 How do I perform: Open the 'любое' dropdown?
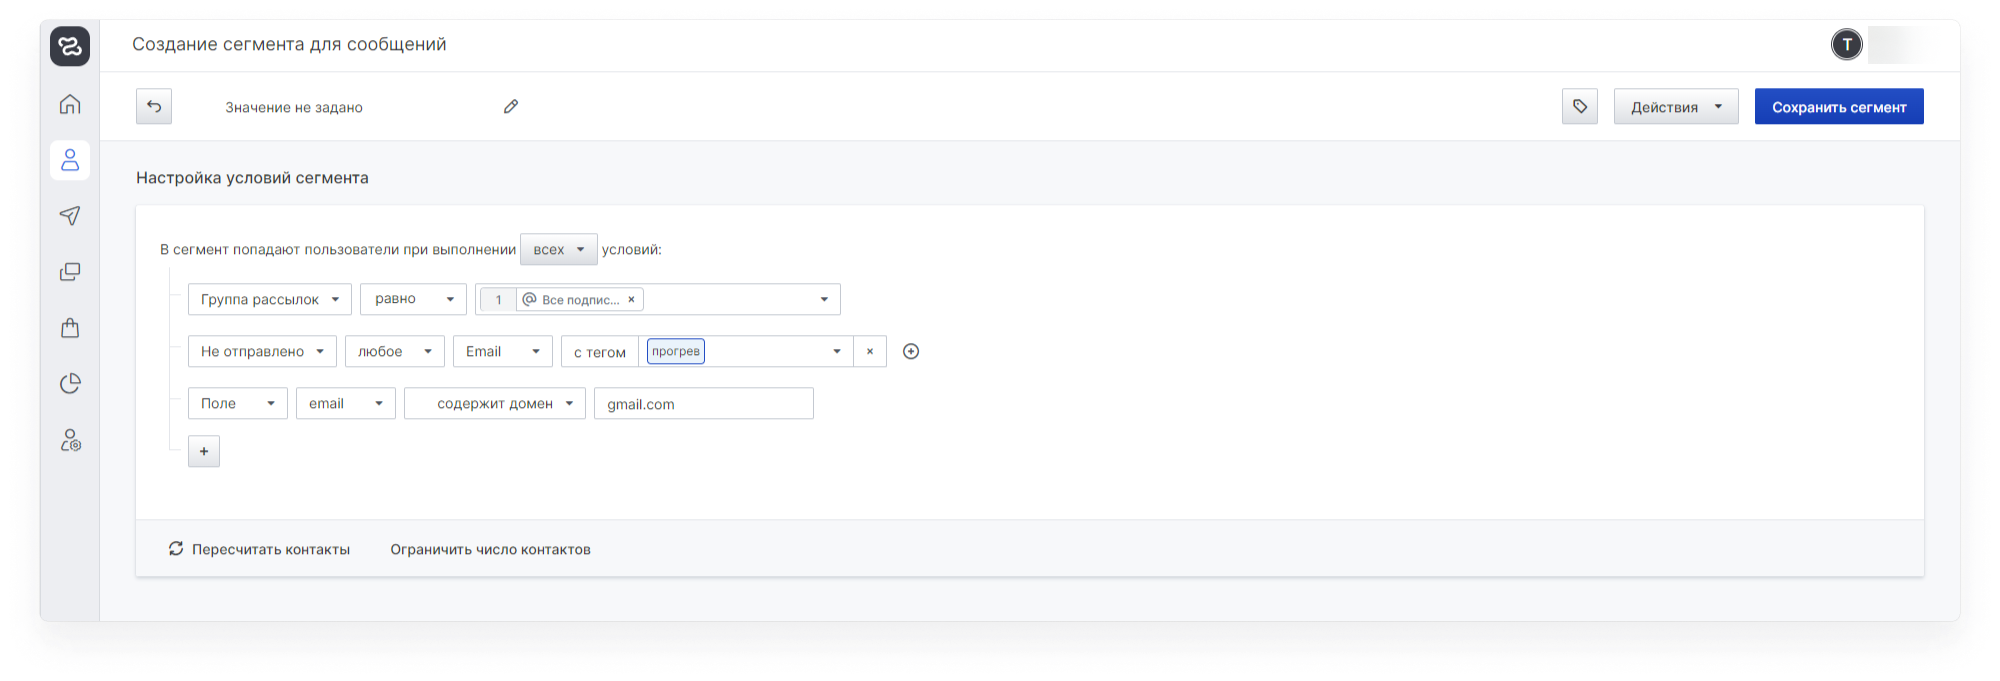tap(395, 351)
